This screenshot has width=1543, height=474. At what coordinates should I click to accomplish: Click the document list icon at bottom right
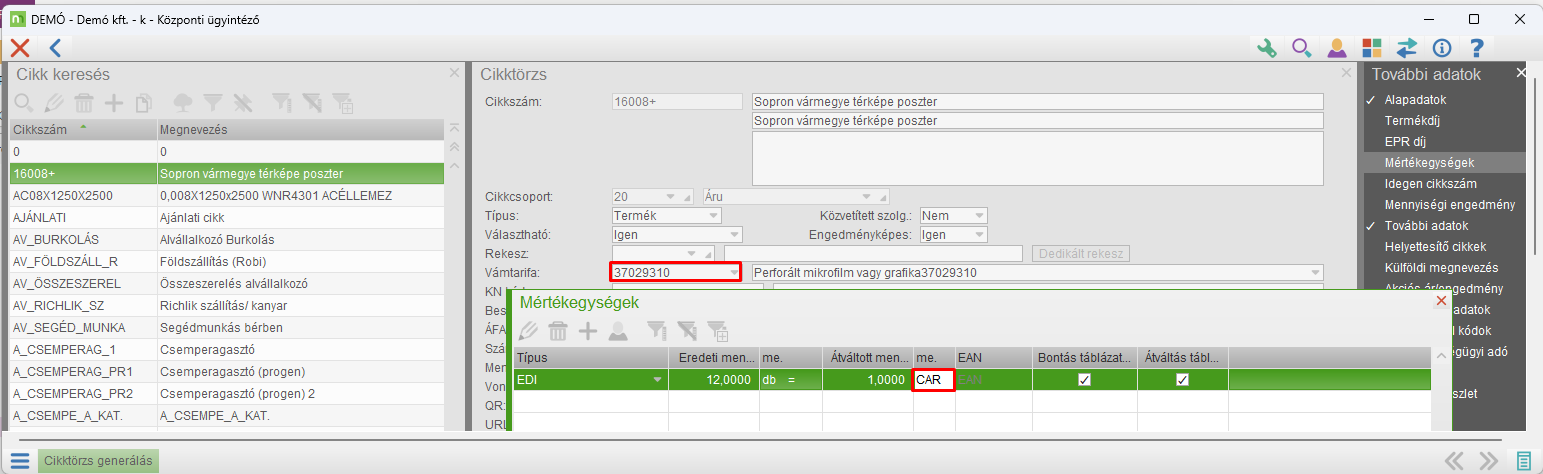pyautogui.click(x=1524, y=461)
